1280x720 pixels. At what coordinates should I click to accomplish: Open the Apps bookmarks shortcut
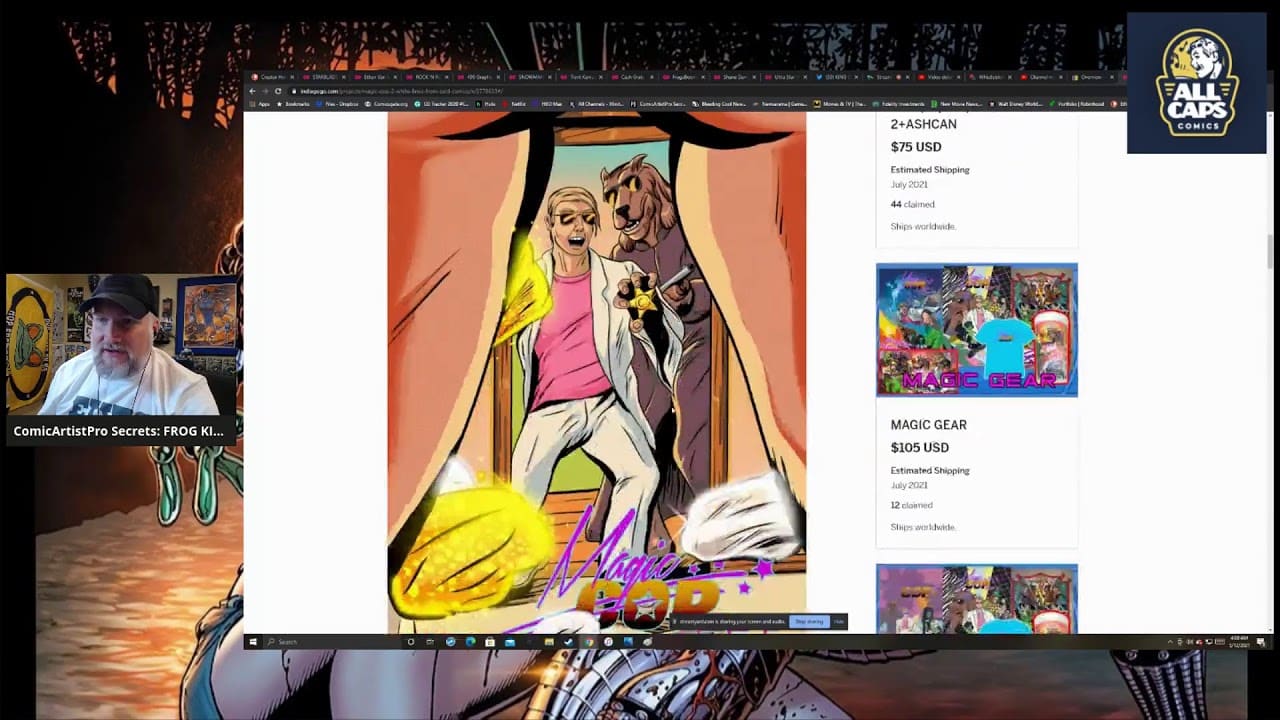[262, 104]
